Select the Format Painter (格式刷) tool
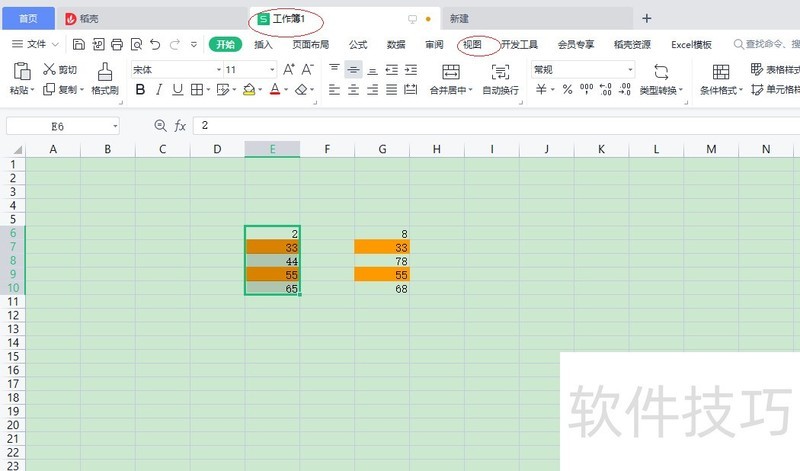Screen dimensions: 800x471 (x=105, y=78)
